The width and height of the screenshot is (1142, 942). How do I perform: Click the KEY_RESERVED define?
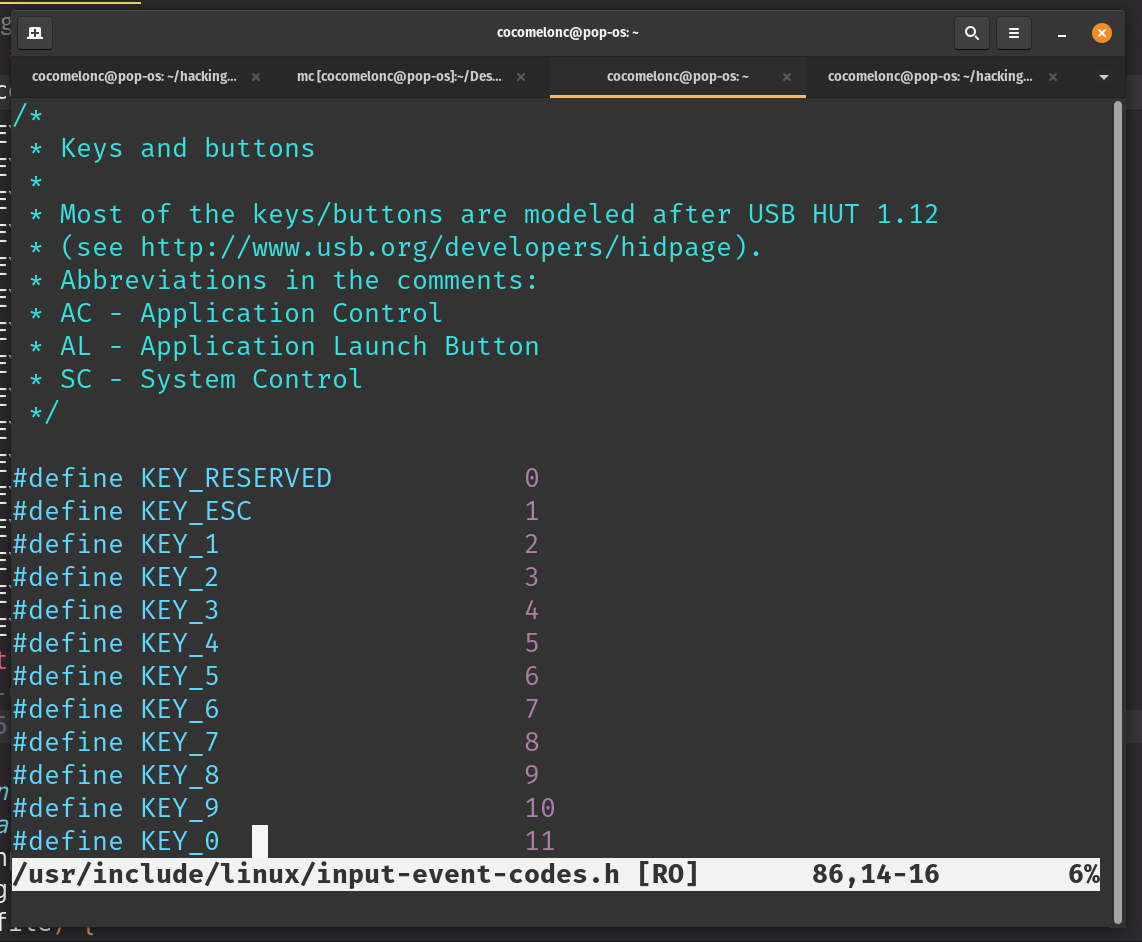pos(172,479)
